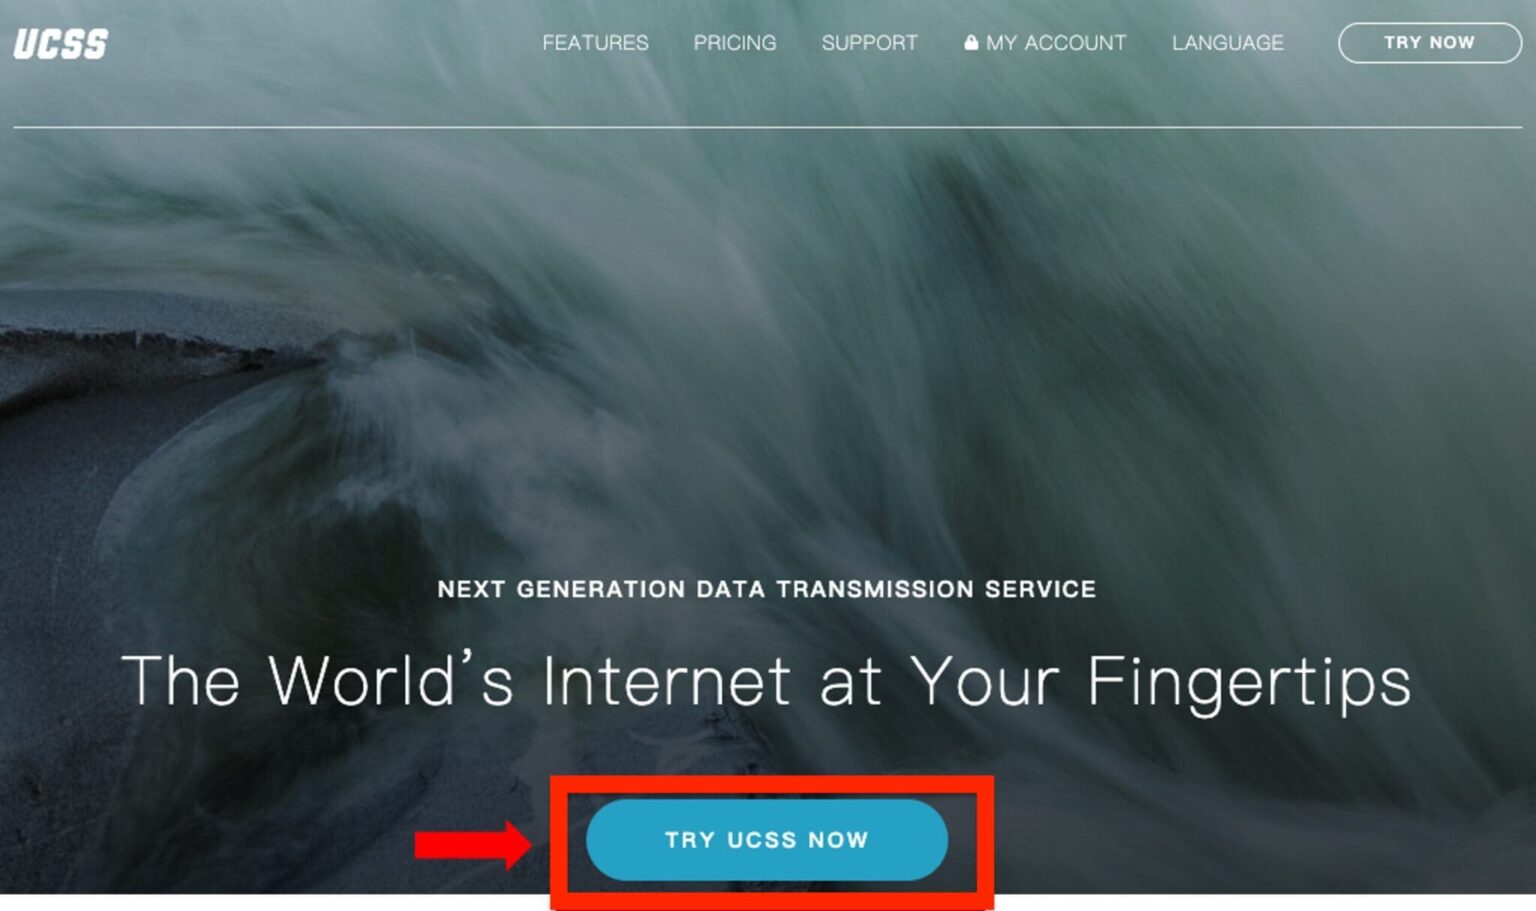Click the word World's in the headline
This screenshot has width=1536, height=911.
(391, 679)
